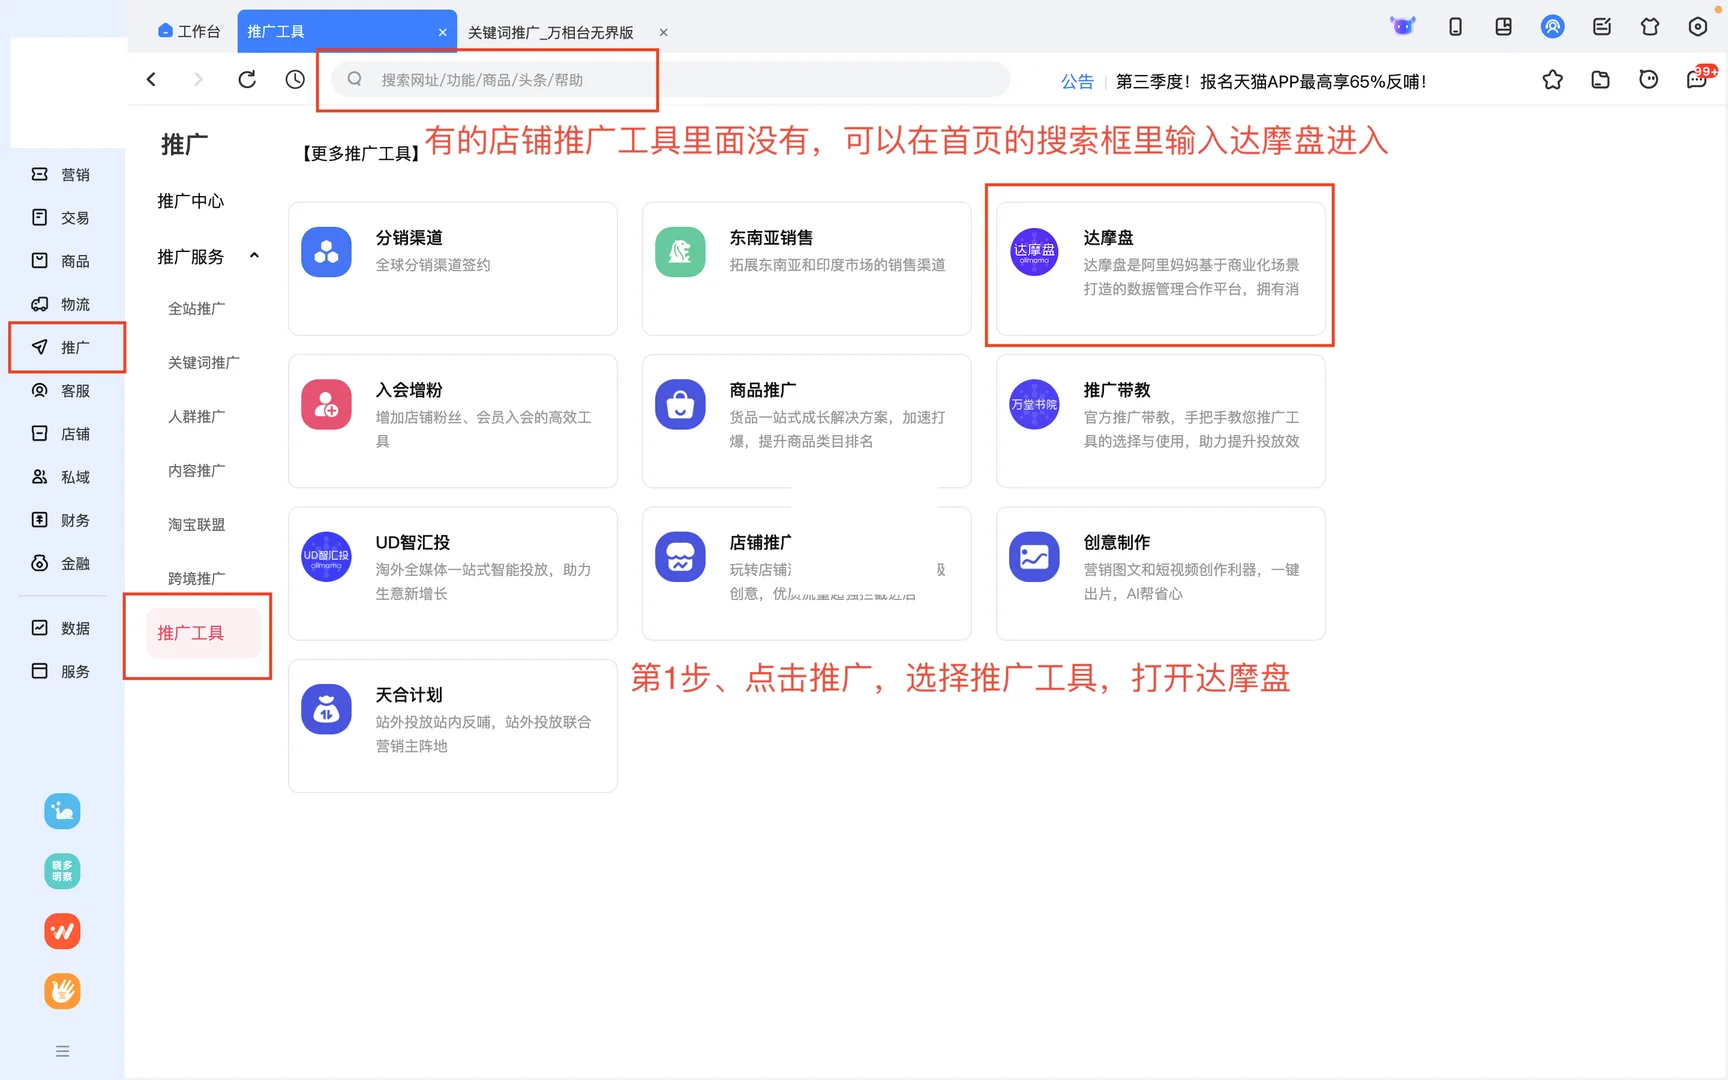Open messages showing the 99+ badge
This screenshot has width=1728, height=1080.
(x=1696, y=79)
